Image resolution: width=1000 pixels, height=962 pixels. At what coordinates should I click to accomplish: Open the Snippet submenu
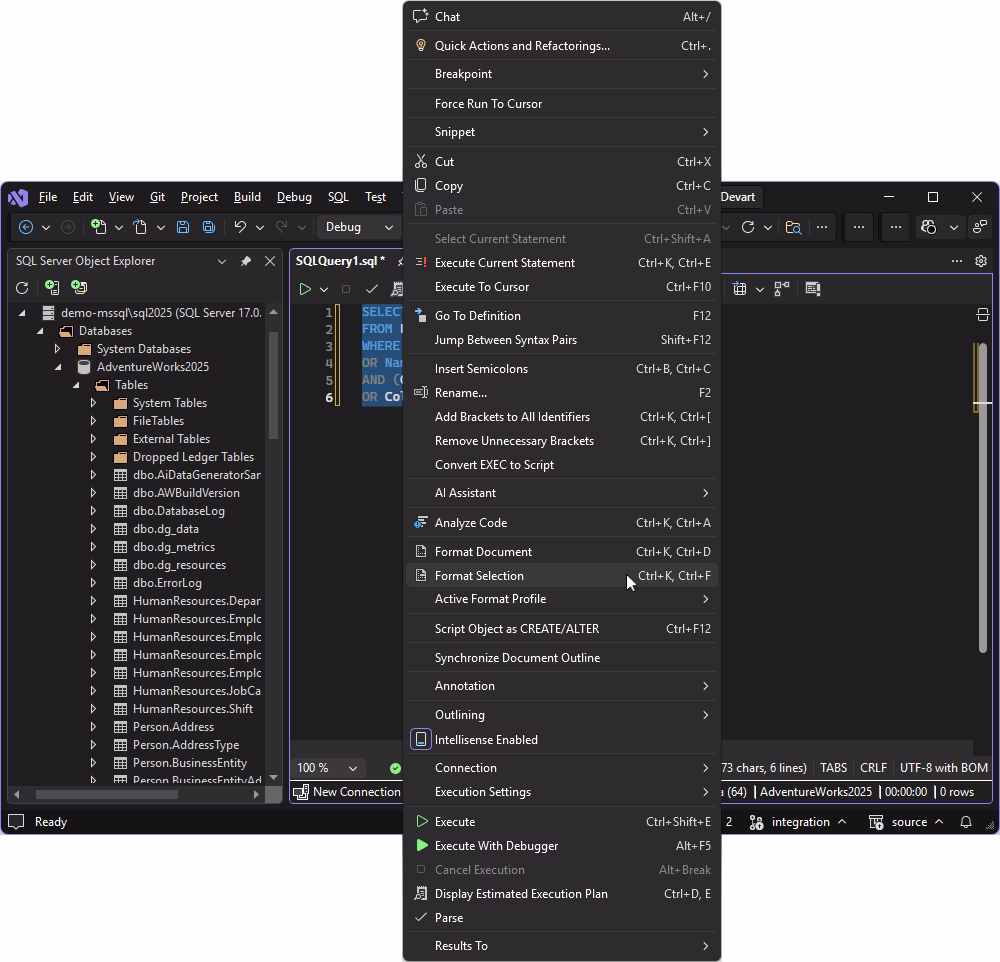(x=562, y=132)
